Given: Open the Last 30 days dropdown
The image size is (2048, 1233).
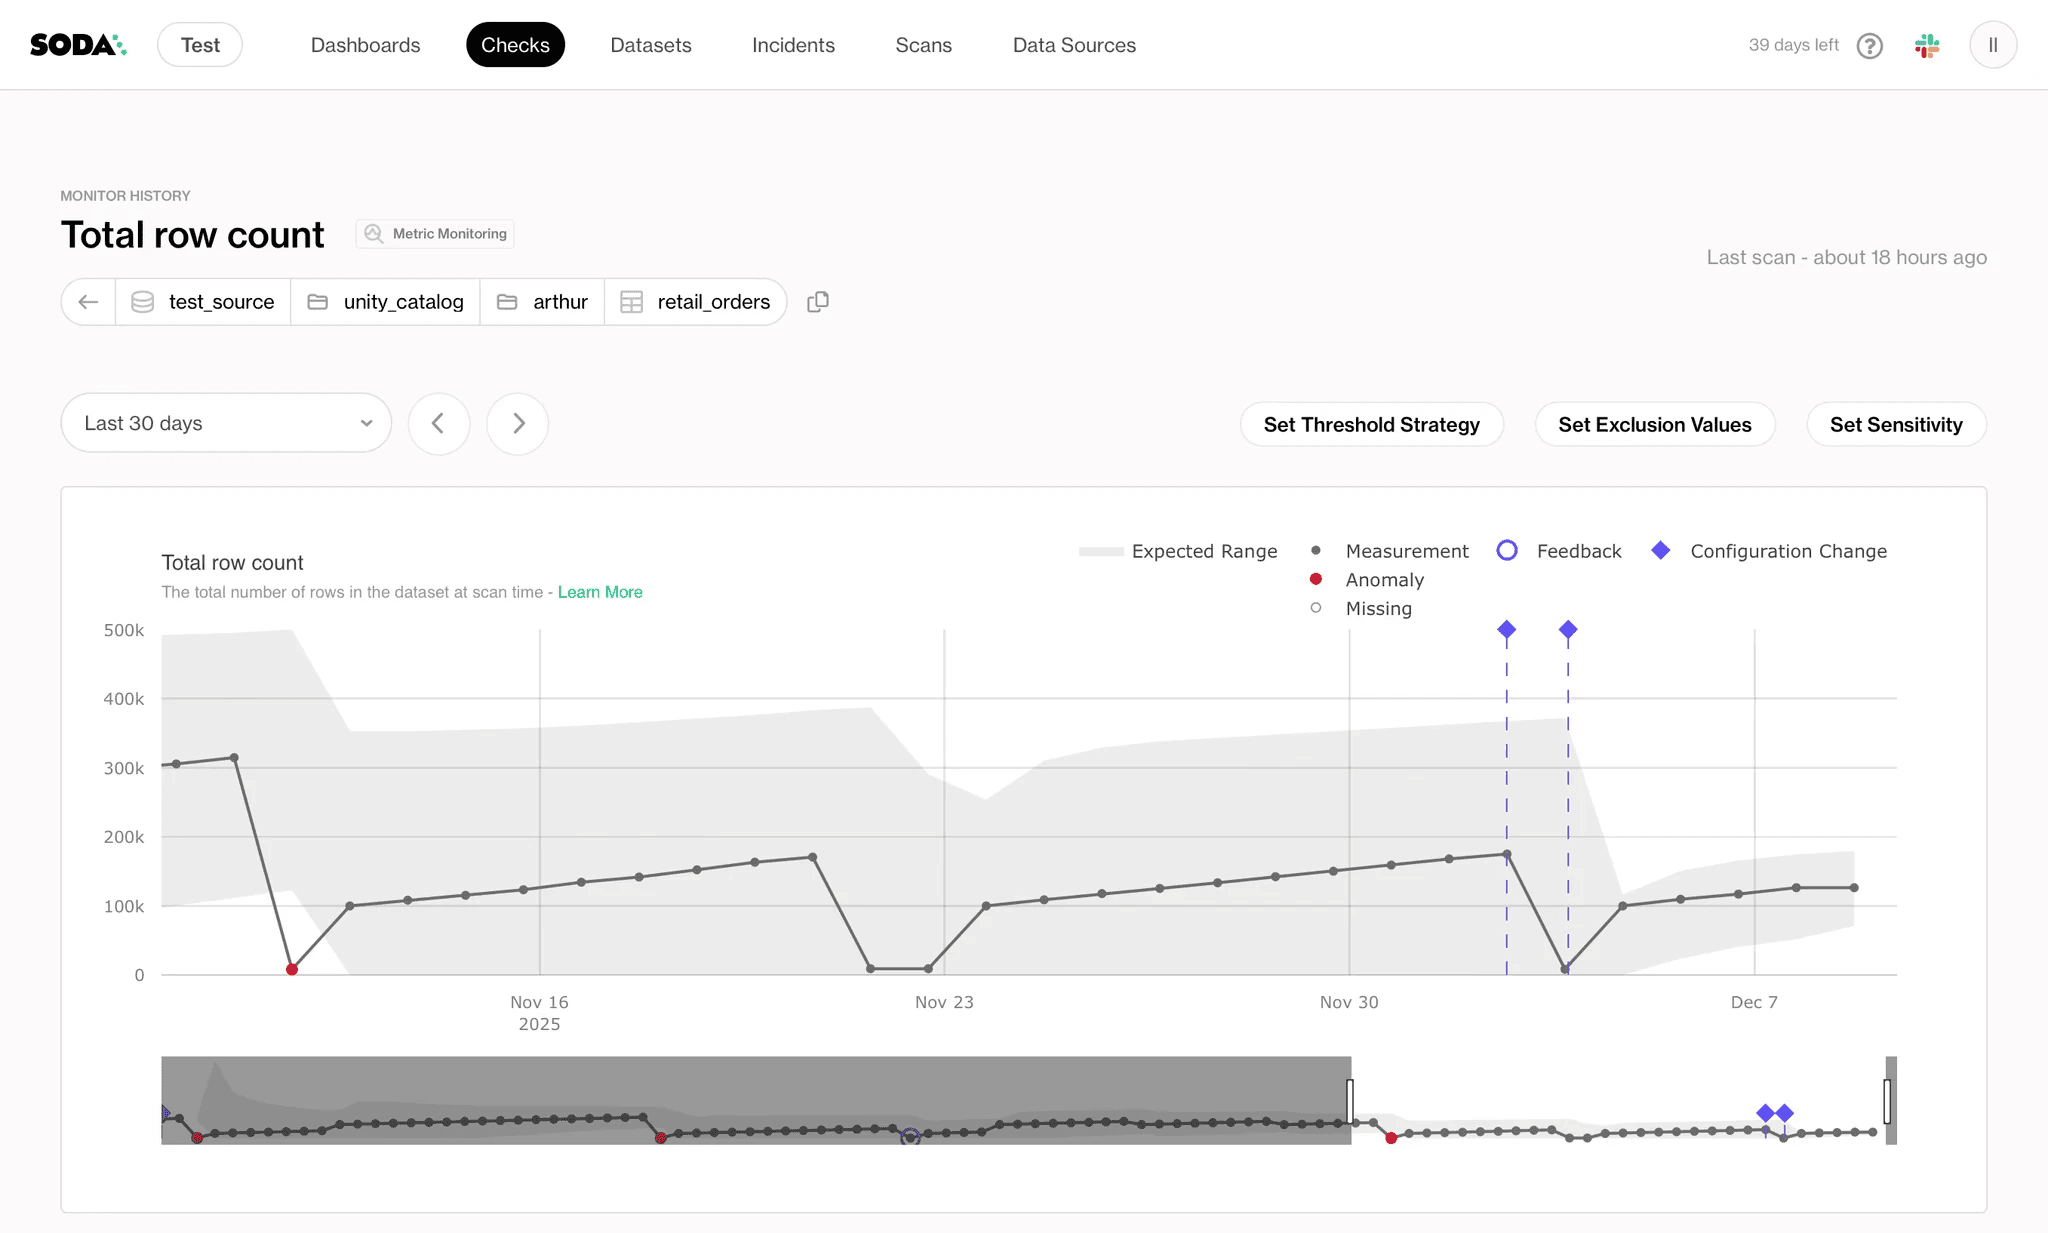Looking at the screenshot, I should tap(226, 423).
